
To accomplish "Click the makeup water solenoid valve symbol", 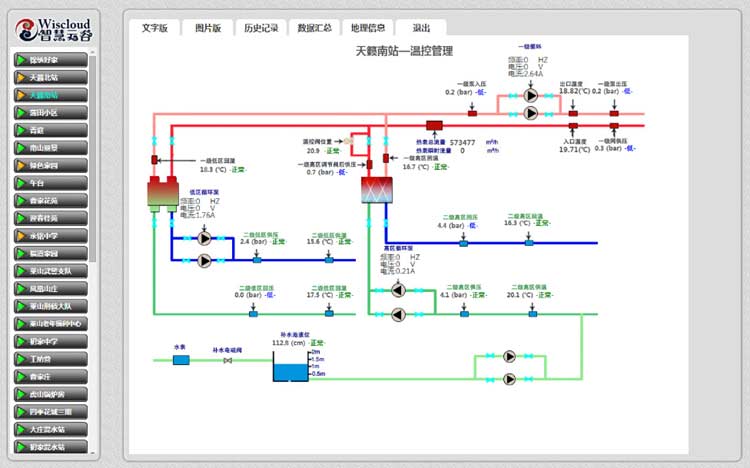I will point(228,360).
